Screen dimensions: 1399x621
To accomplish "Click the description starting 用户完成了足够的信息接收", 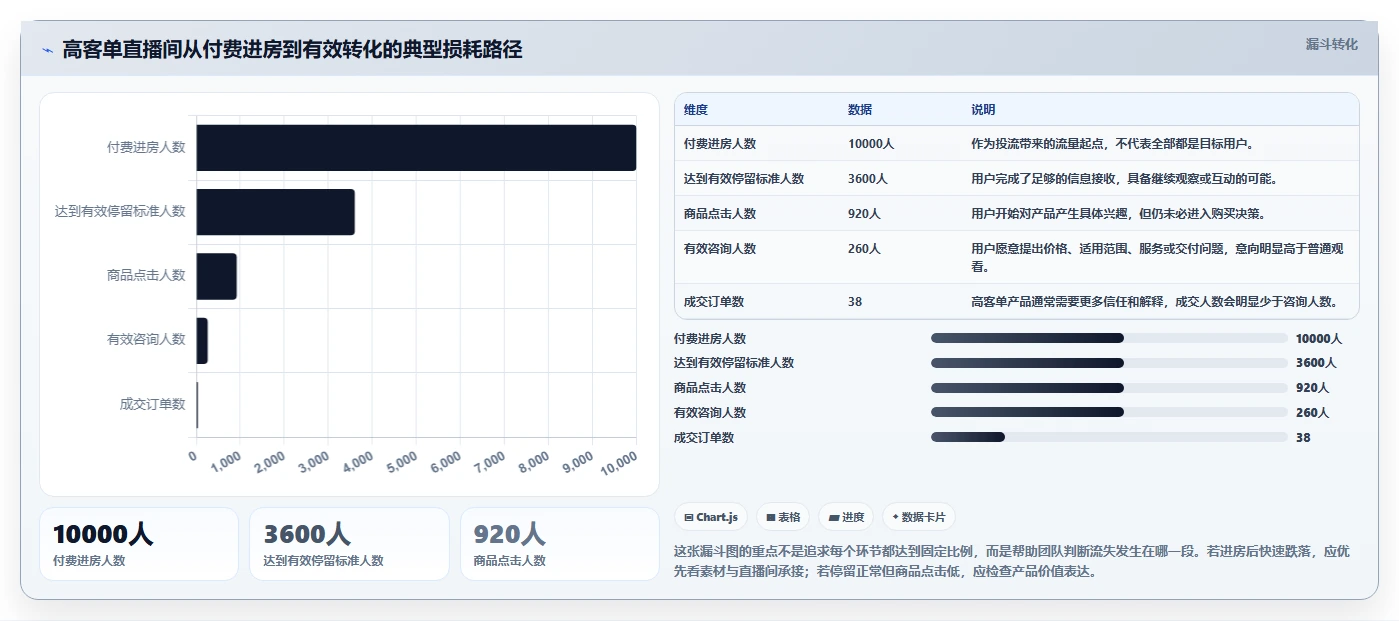I will pyautogui.click(x=1124, y=179).
